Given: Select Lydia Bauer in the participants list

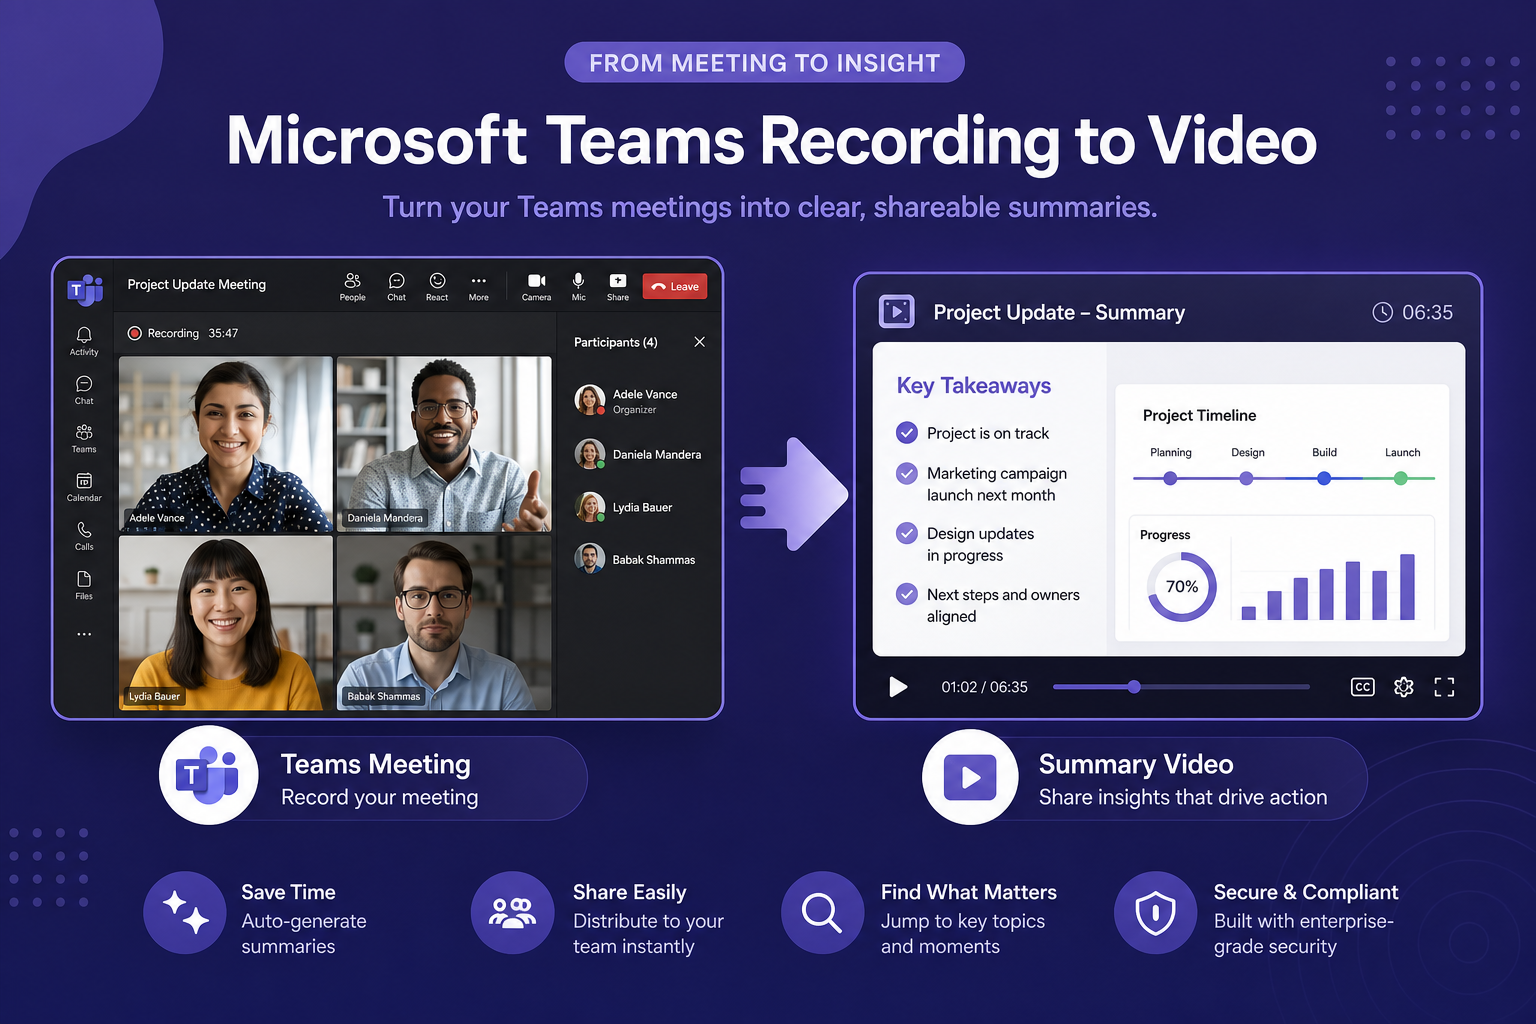Looking at the screenshot, I should 640,507.
